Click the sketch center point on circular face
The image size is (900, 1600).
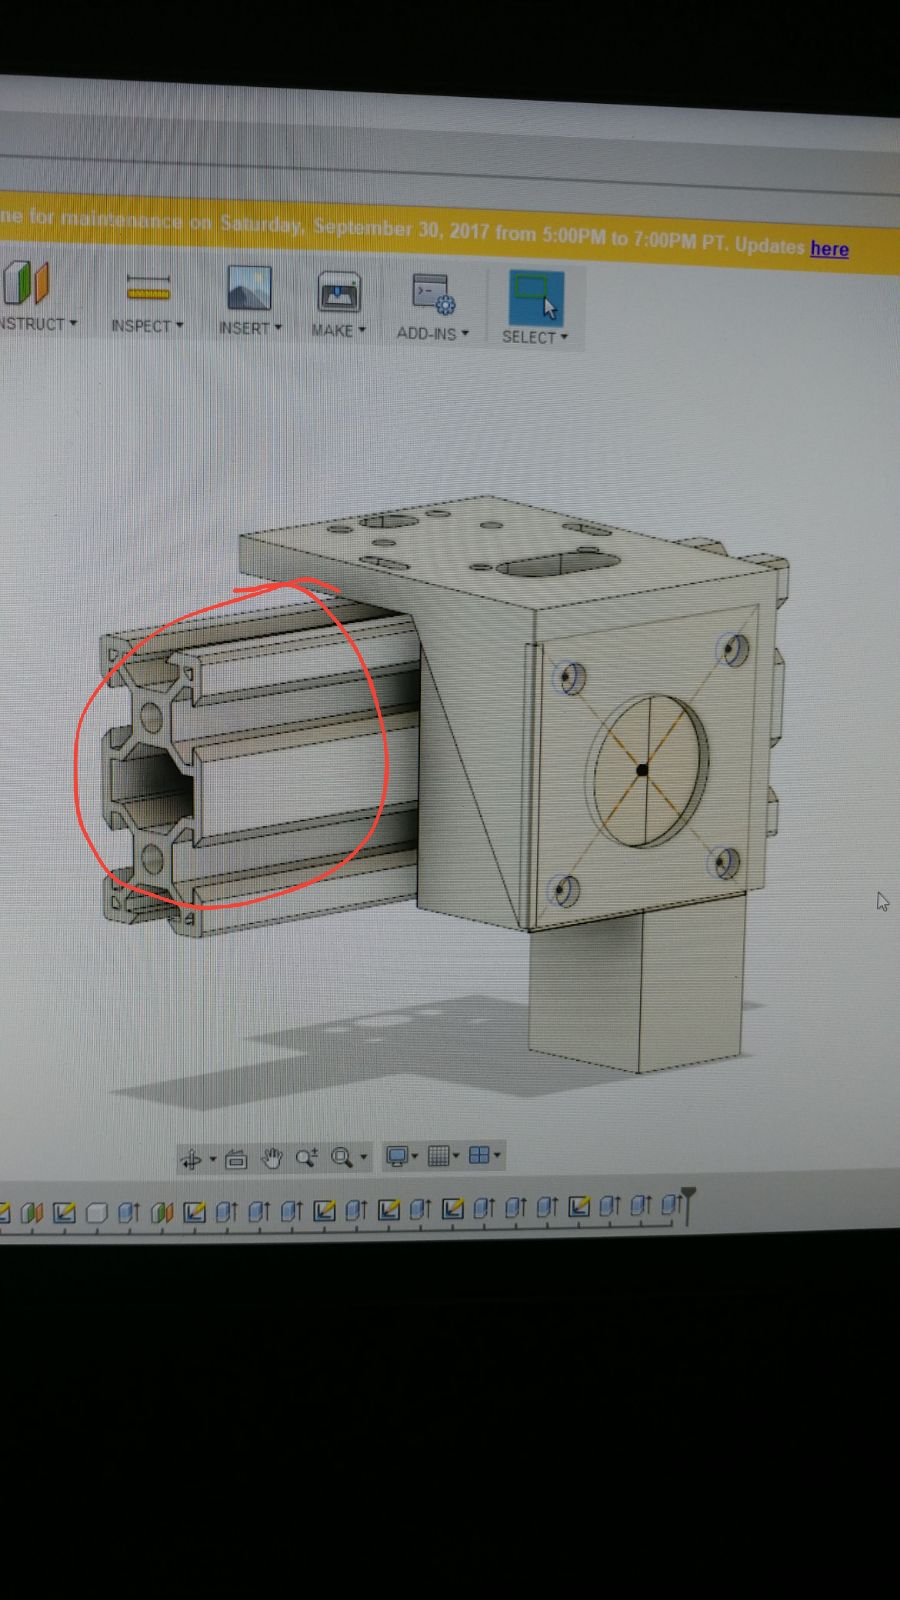pos(642,769)
